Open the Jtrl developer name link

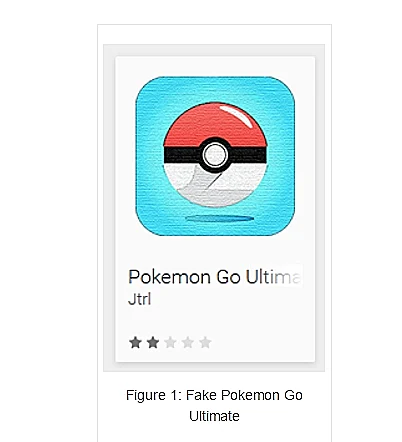pyautogui.click(x=140, y=299)
